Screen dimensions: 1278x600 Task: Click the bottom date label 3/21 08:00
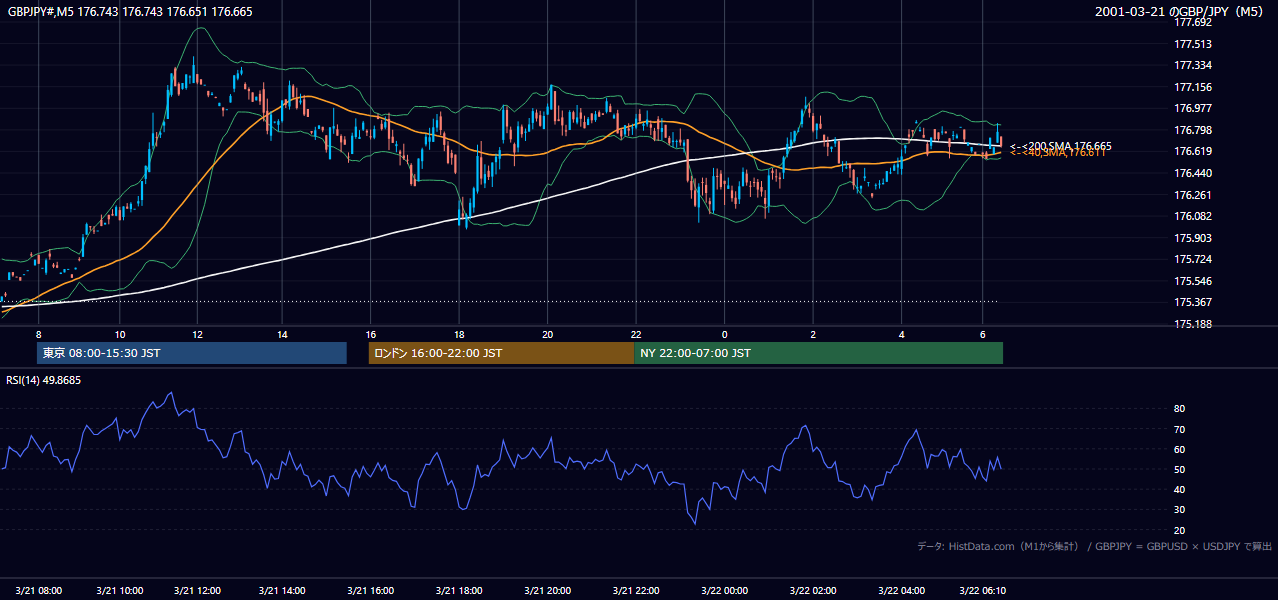39,590
